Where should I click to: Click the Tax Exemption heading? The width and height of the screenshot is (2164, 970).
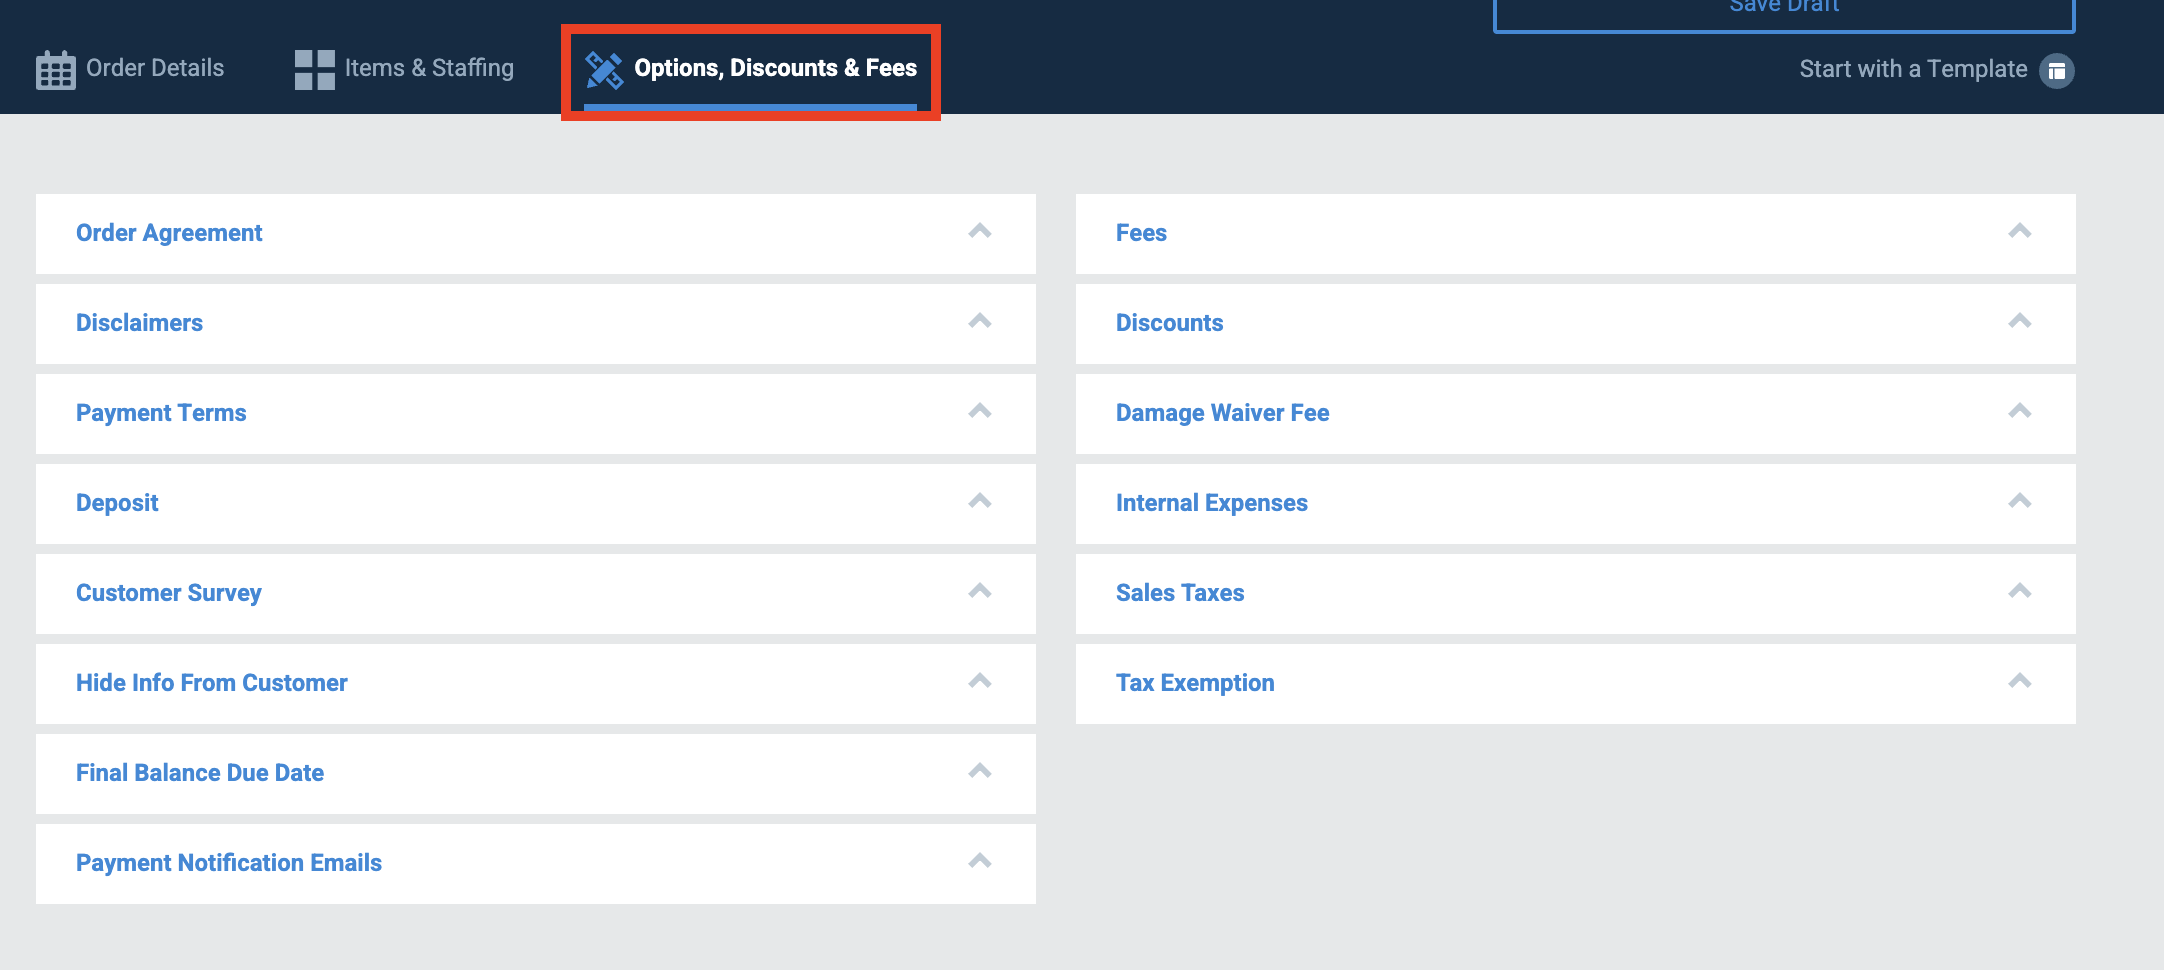click(1195, 683)
